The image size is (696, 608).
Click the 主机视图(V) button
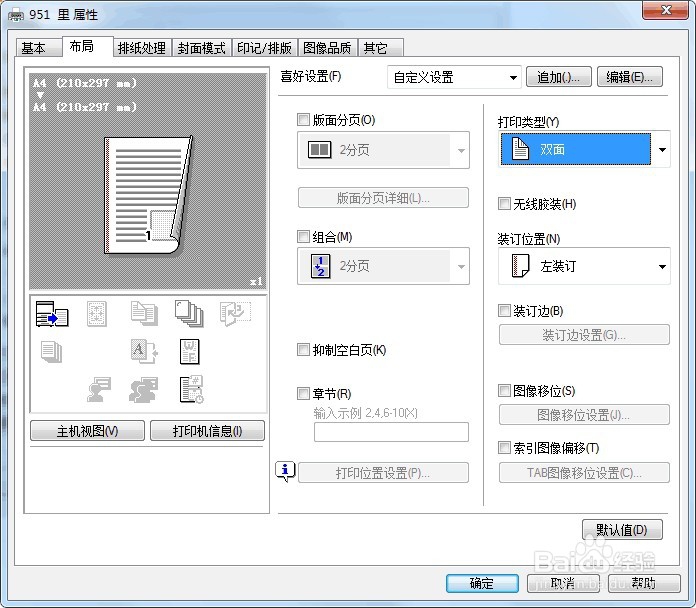[87, 431]
